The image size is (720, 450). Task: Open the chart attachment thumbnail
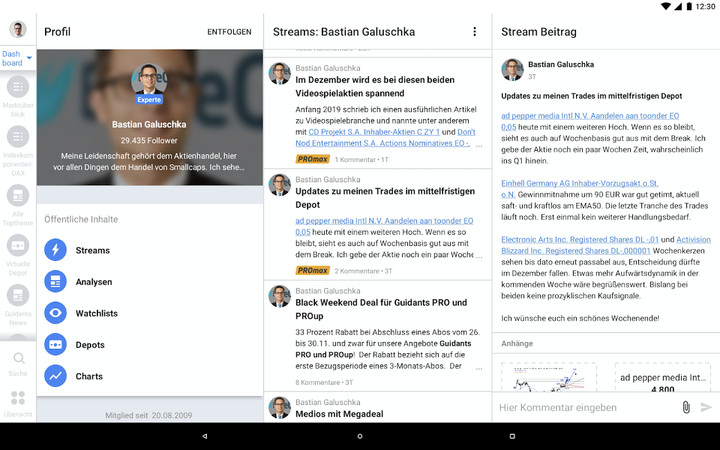[549, 377]
